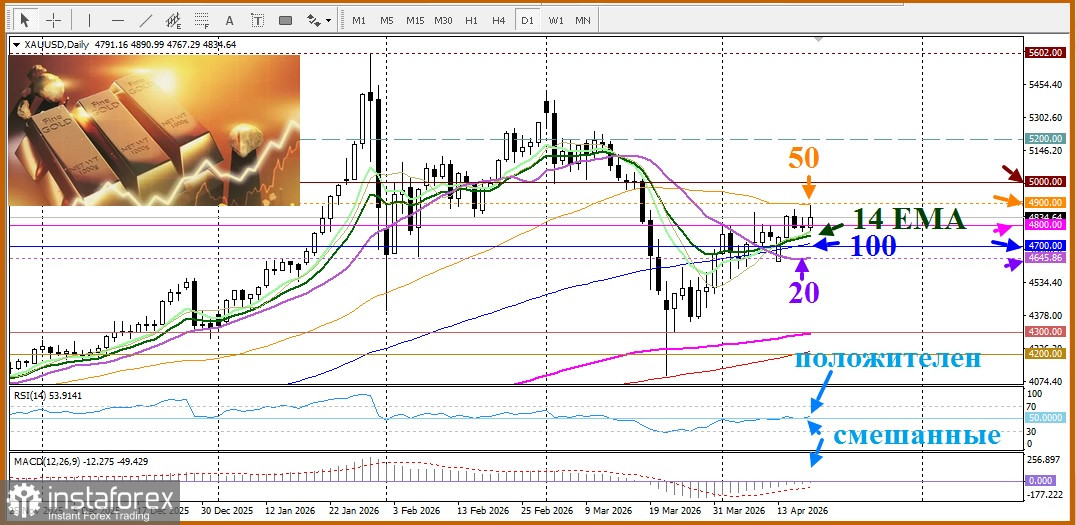Activate the crosshair tool
1076x525 pixels.
coord(54,20)
